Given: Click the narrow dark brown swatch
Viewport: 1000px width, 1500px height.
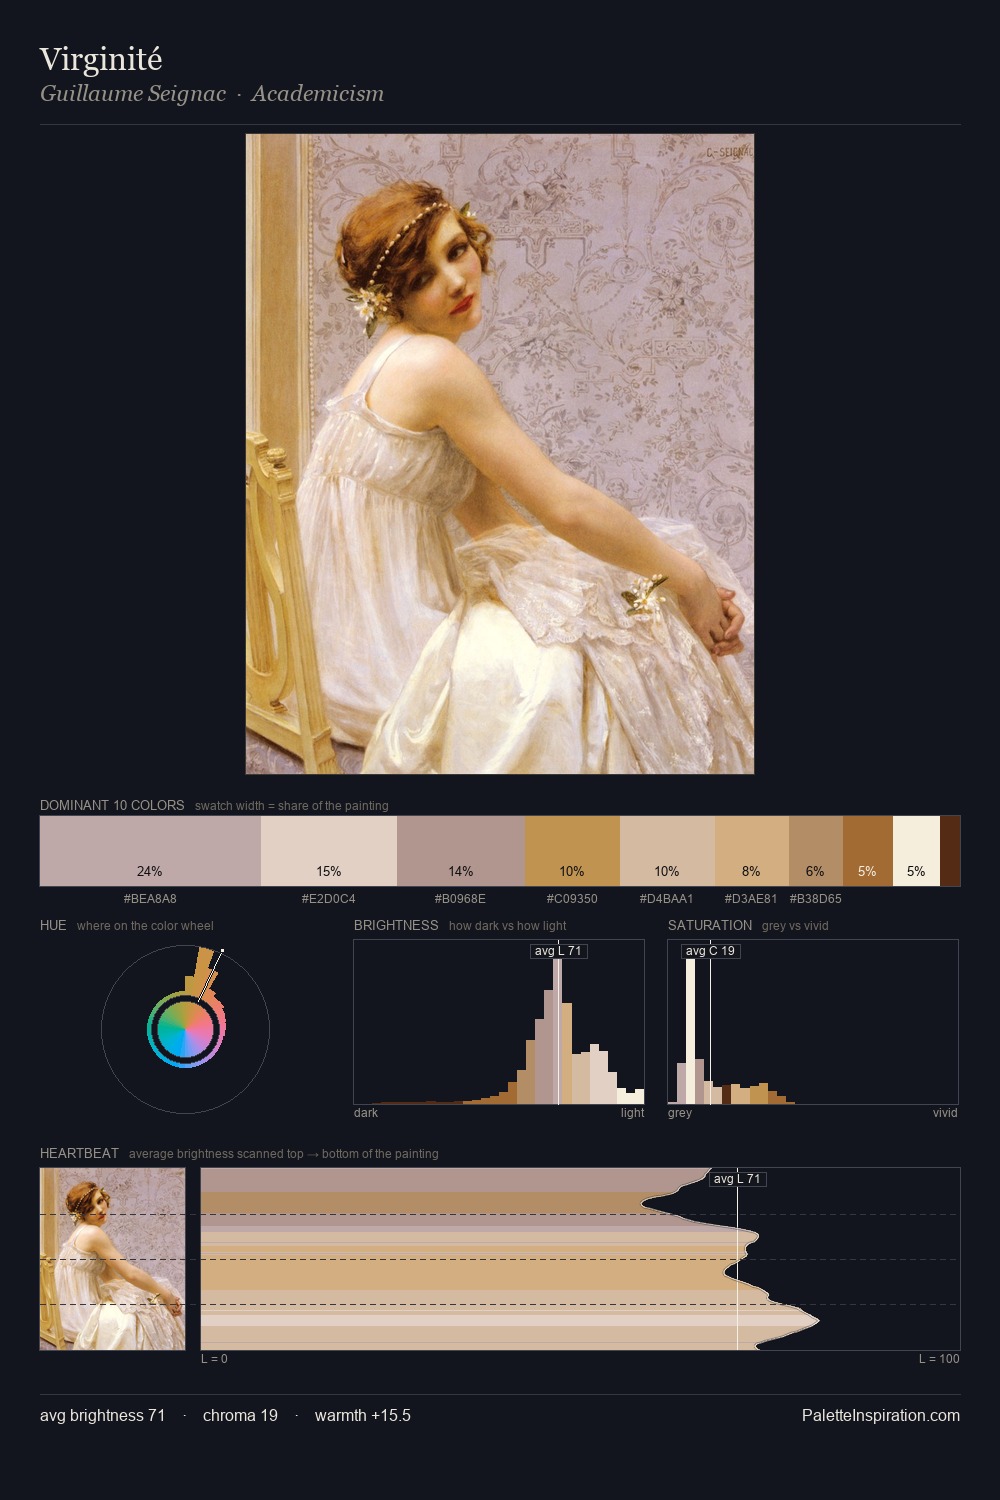Looking at the screenshot, I should pos(950,851).
